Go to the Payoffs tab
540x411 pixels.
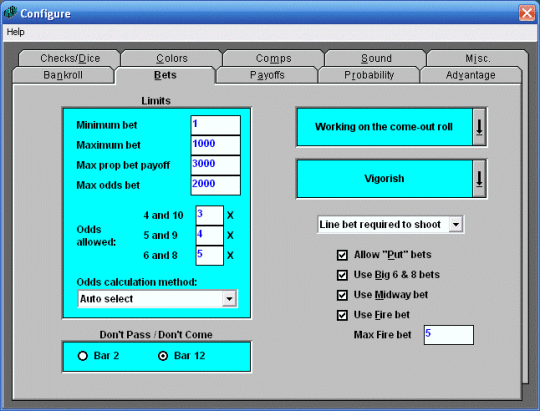[267, 75]
